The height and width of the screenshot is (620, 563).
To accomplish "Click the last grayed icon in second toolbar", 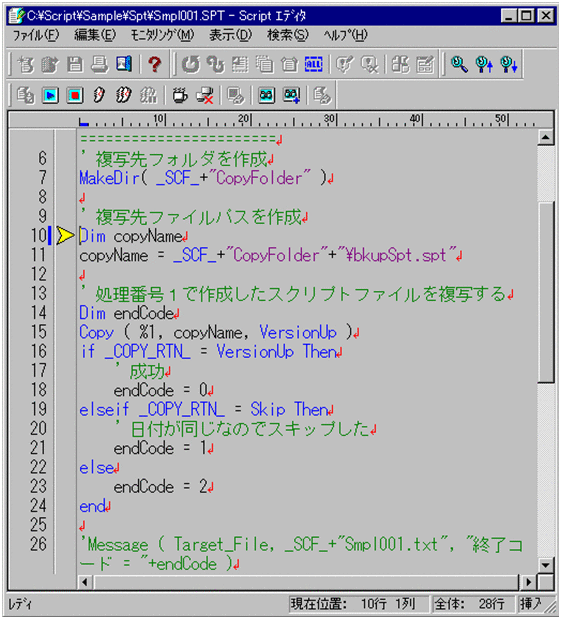I will pyautogui.click(x=322, y=95).
